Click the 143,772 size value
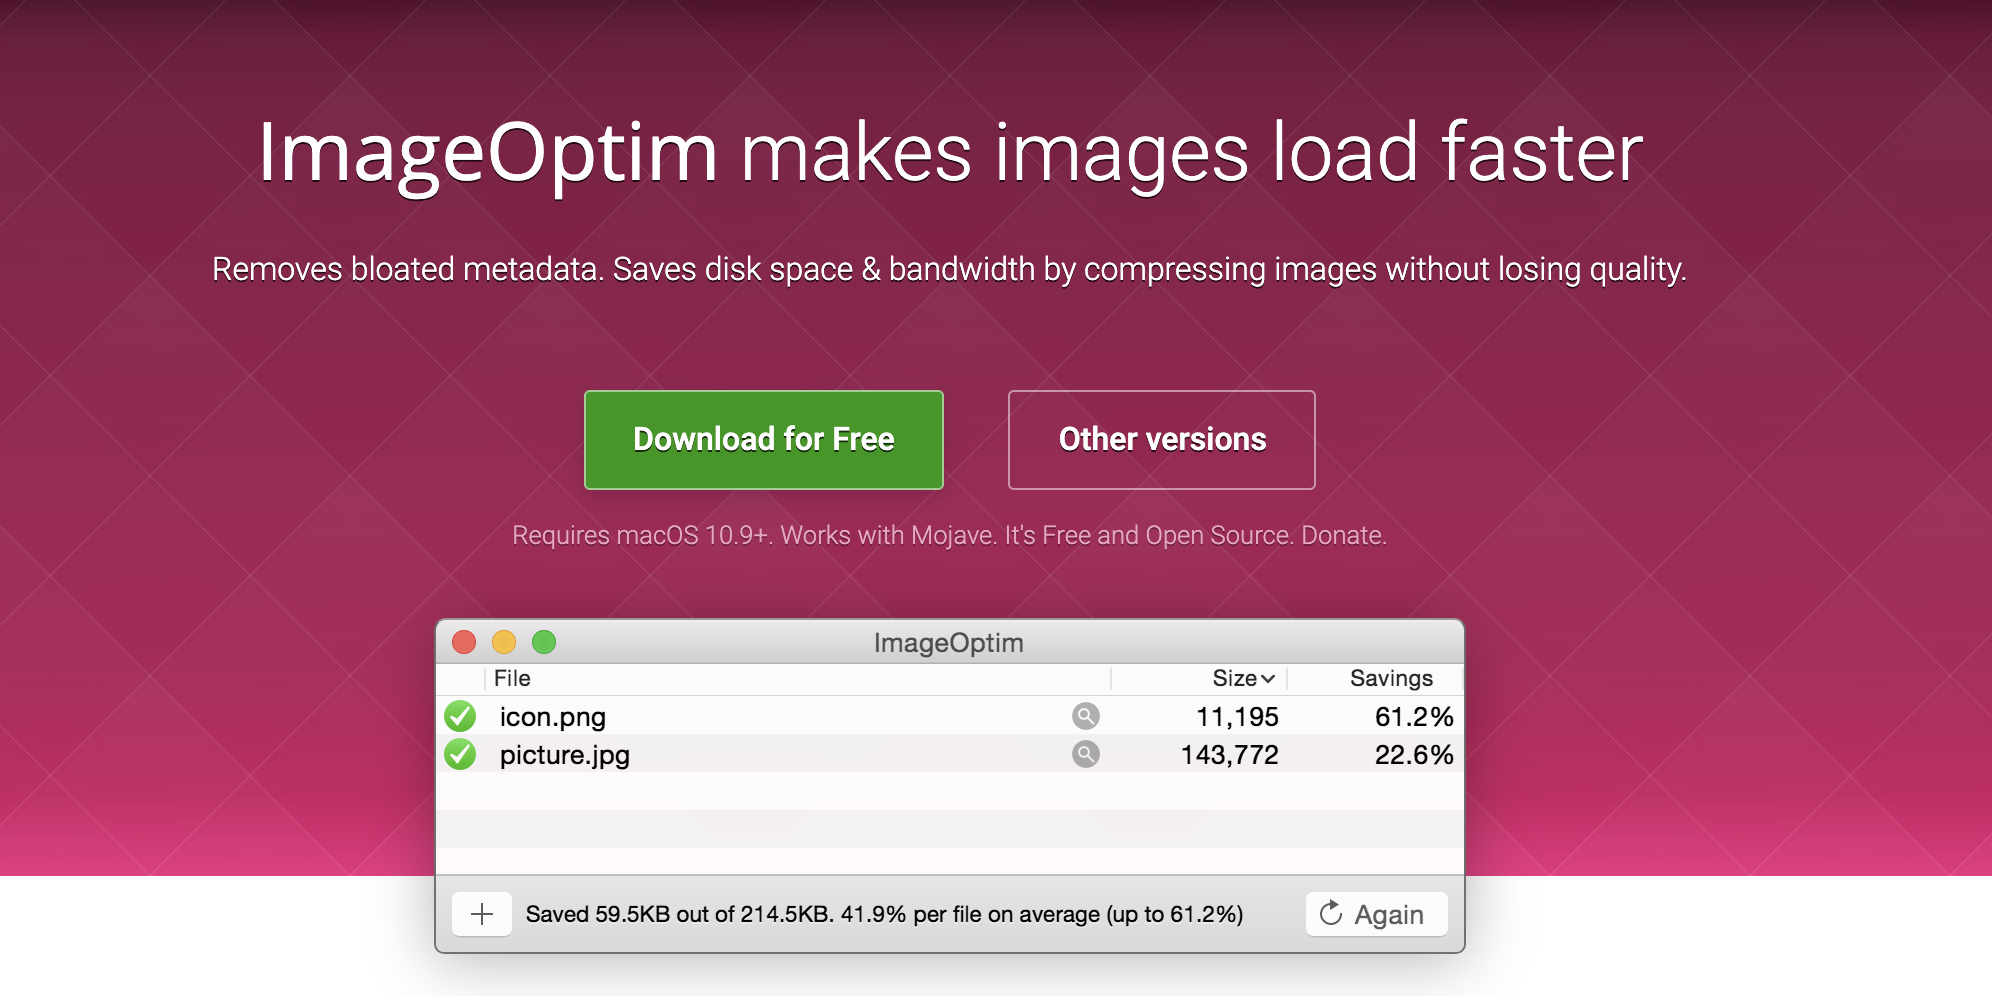Viewport: 1992px width, 996px height. click(1229, 755)
